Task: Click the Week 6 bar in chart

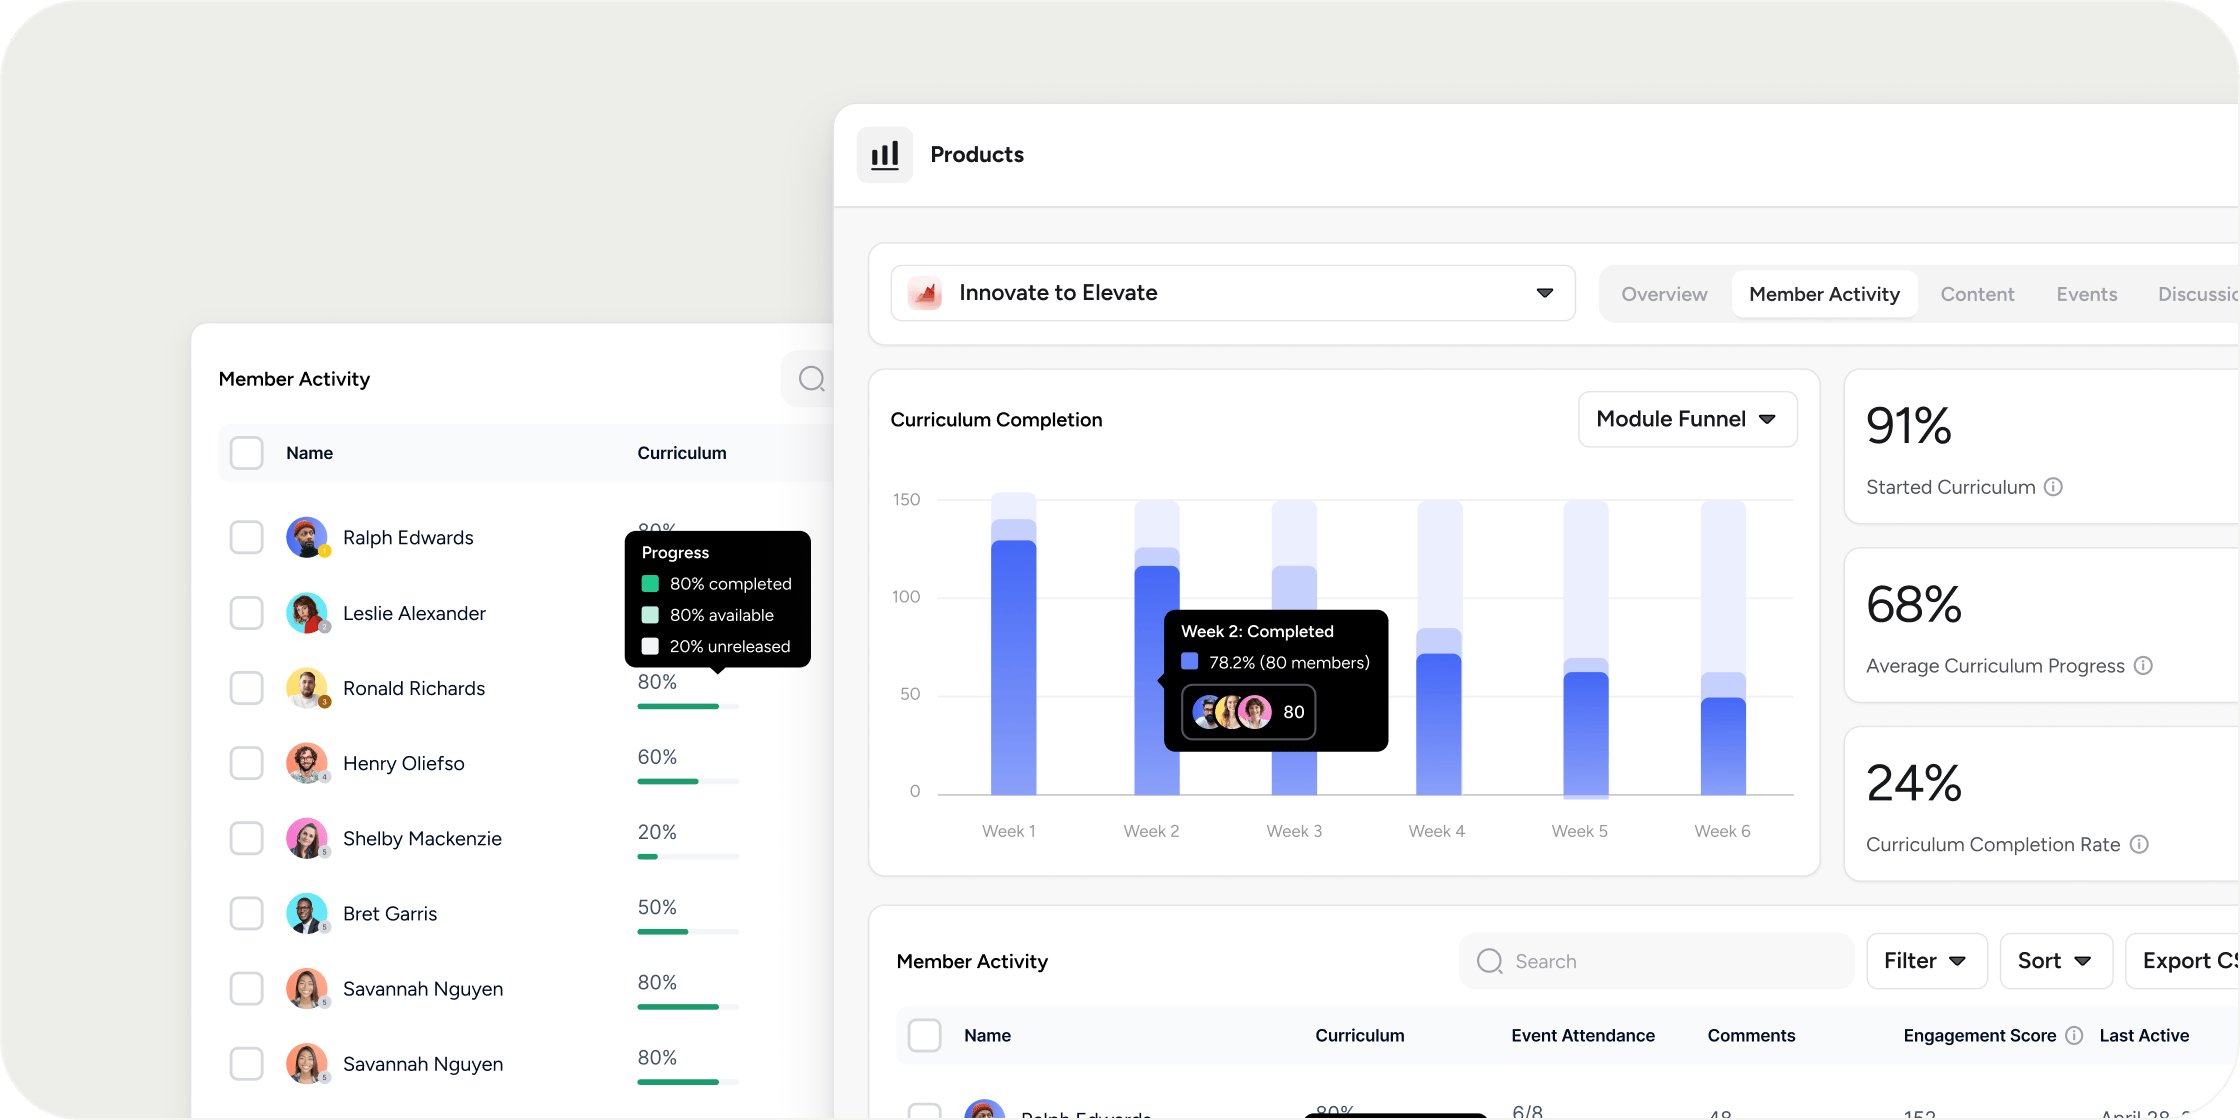Action: click(1723, 648)
